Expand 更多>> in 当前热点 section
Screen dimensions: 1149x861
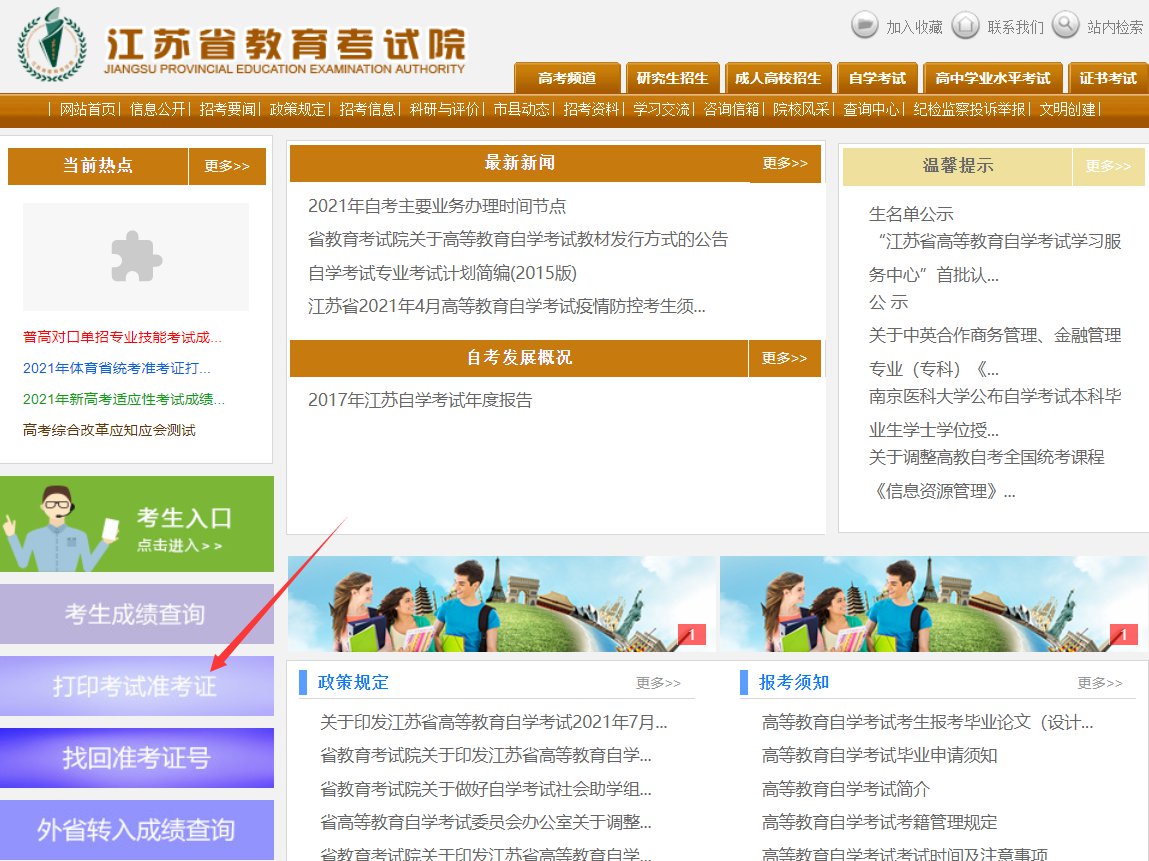227,167
